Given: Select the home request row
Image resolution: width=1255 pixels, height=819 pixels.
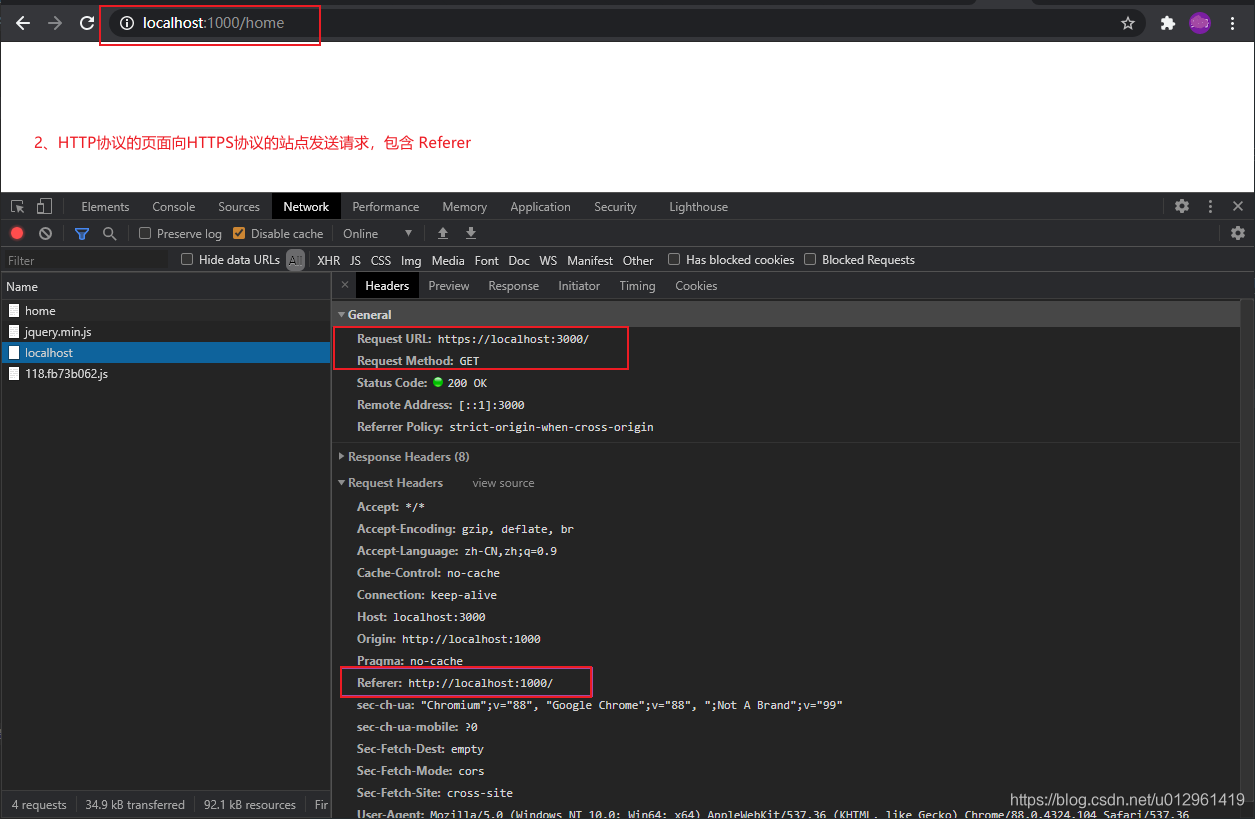Looking at the screenshot, I should 165,311.
